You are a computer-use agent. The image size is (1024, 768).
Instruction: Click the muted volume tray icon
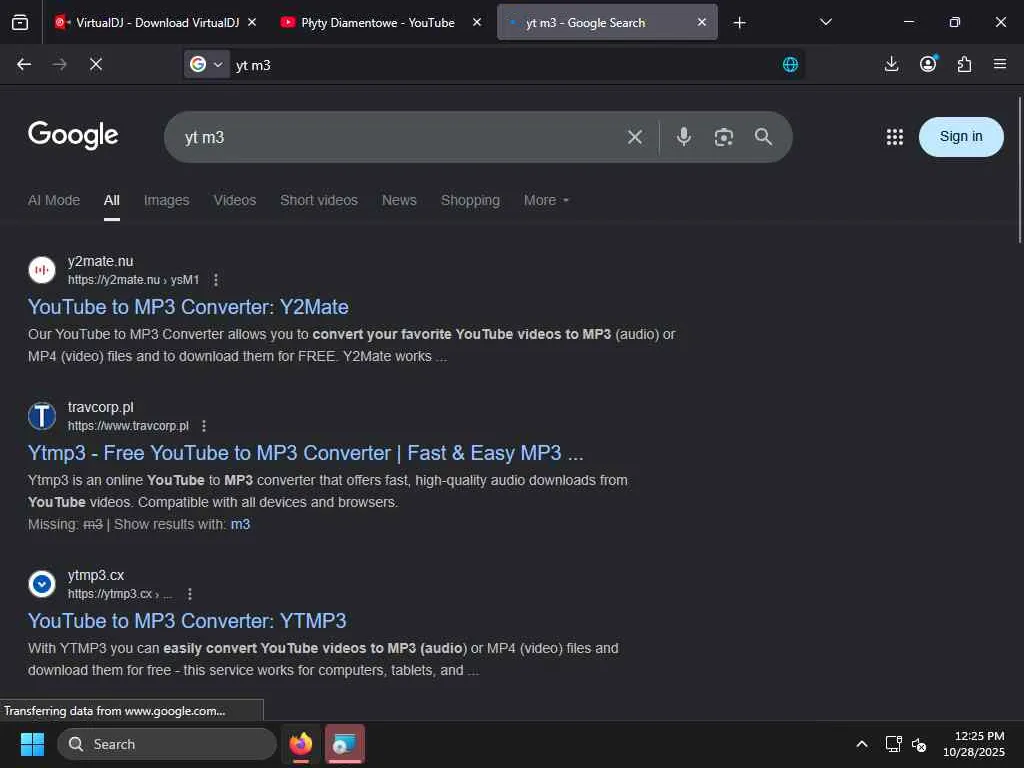click(x=919, y=744)
